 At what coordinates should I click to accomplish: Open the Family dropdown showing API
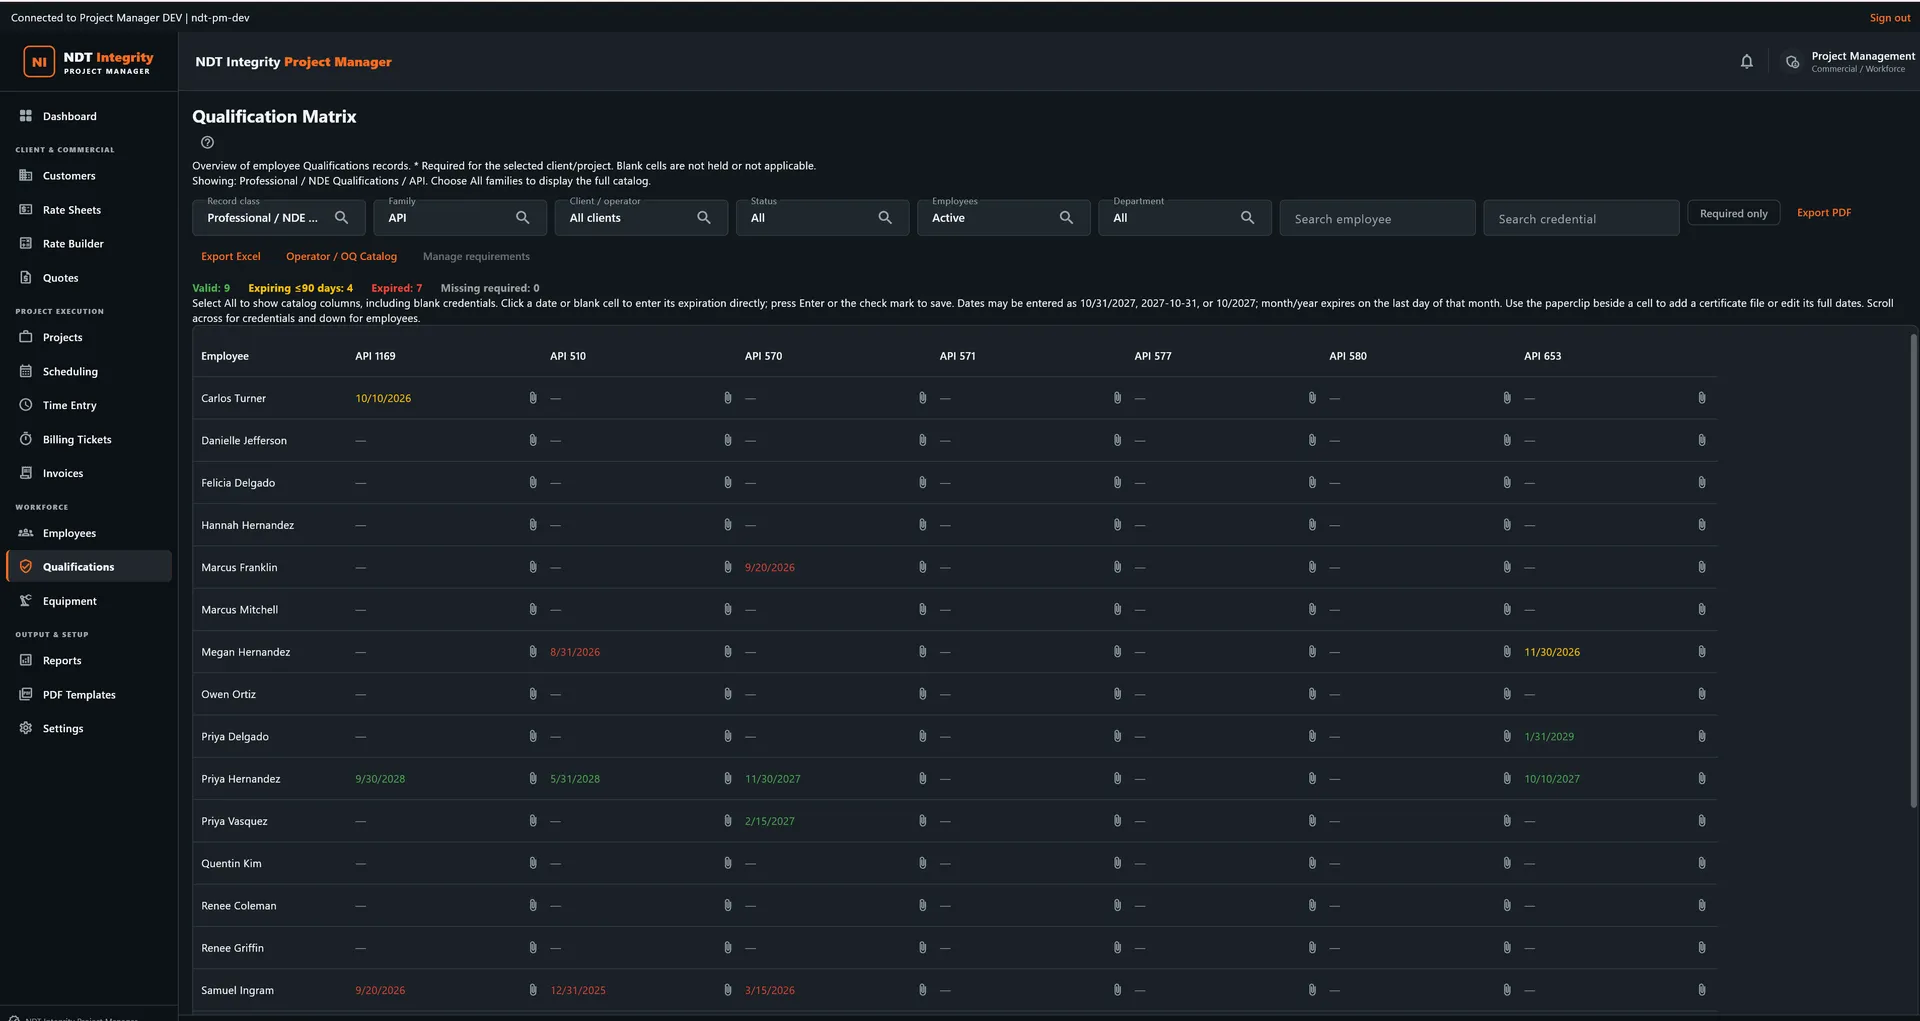pyautogui.click(x=460, y=217)
